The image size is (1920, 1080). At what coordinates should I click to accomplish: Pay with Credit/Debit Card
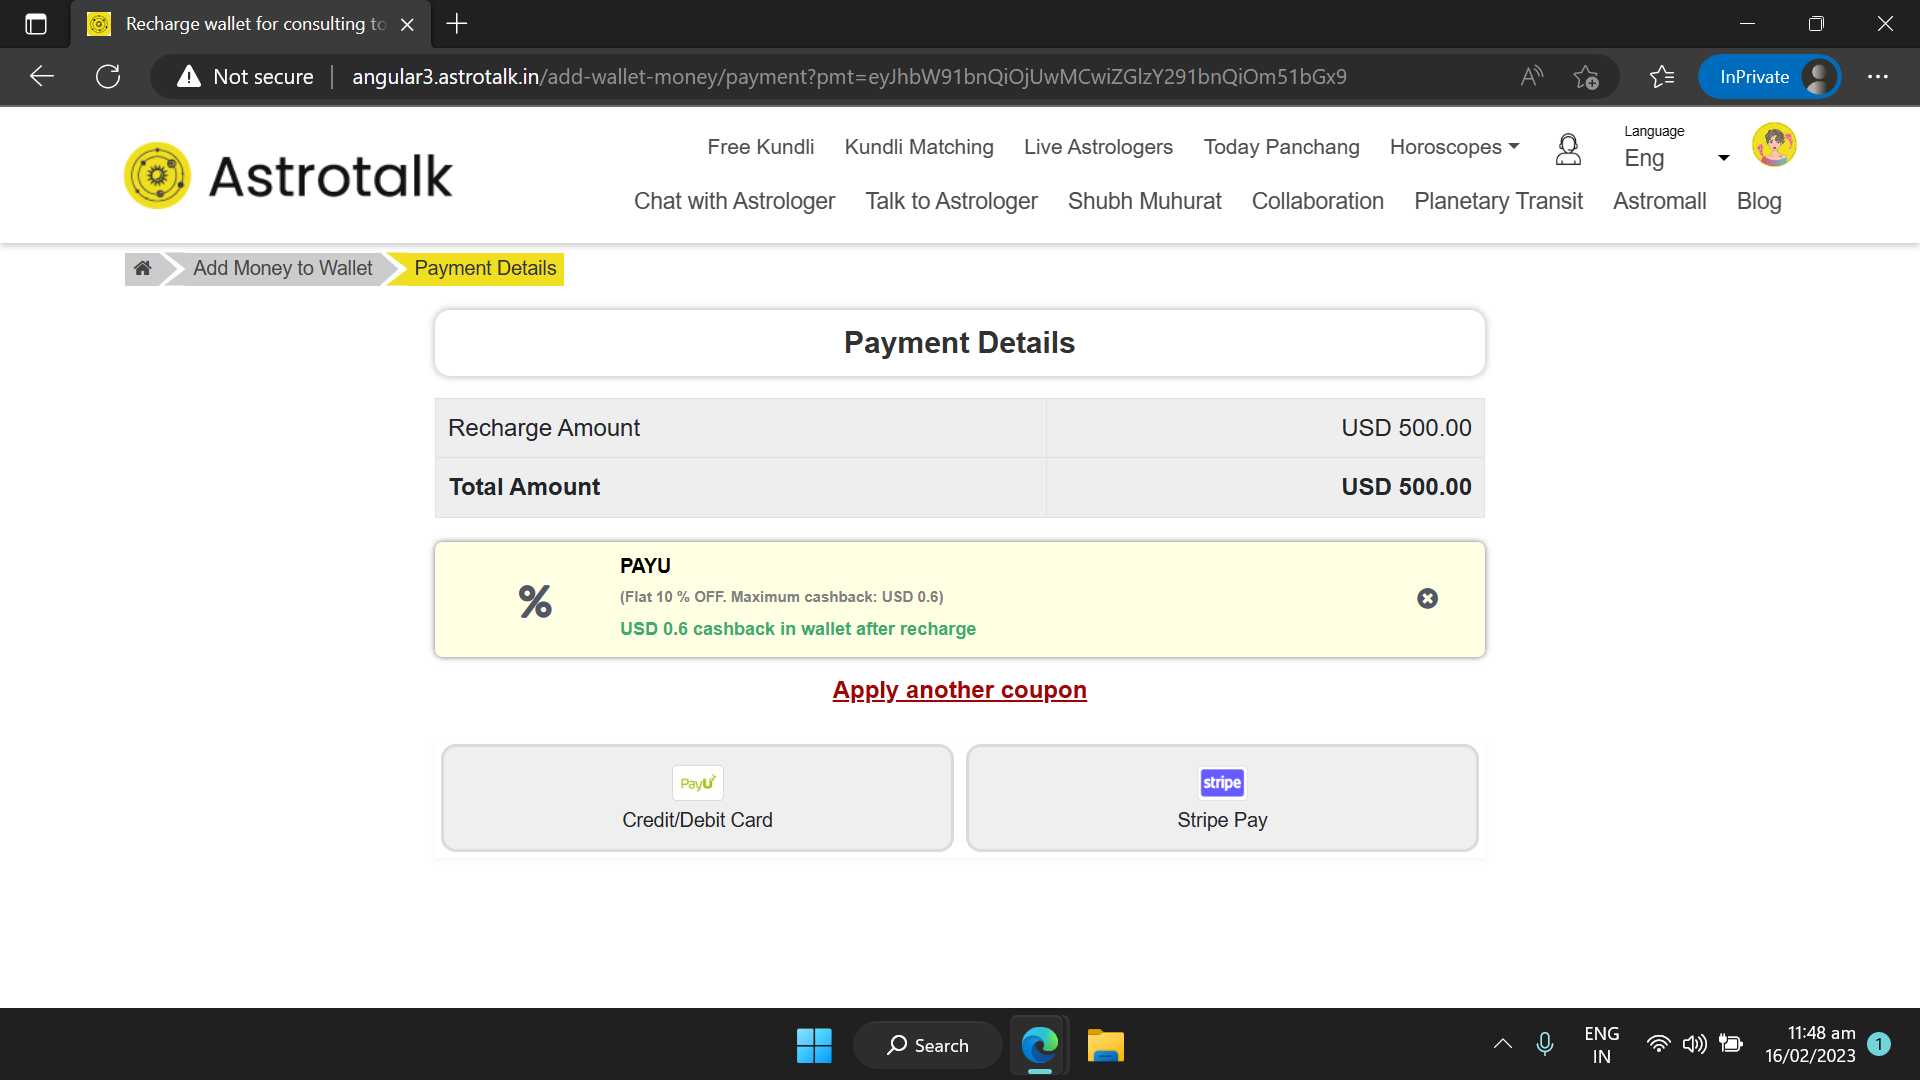point(697,798)
